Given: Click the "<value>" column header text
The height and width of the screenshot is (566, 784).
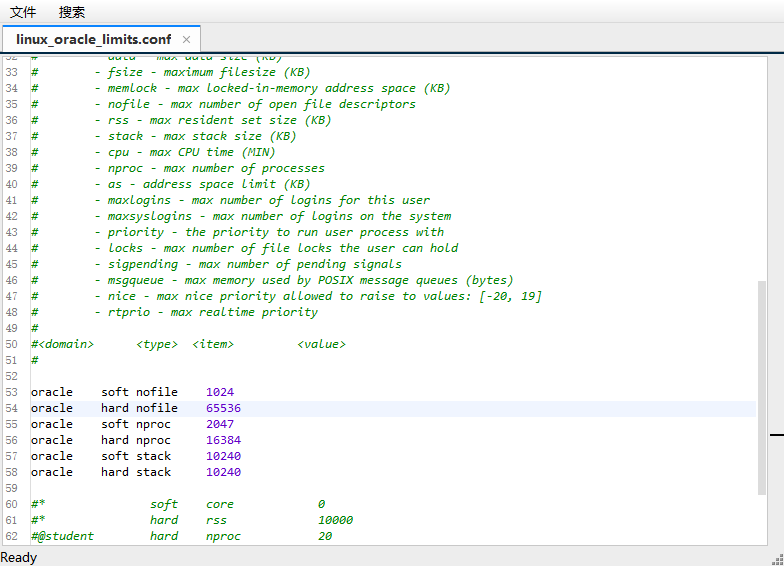Looking at the screenshot, I should 321,344.
